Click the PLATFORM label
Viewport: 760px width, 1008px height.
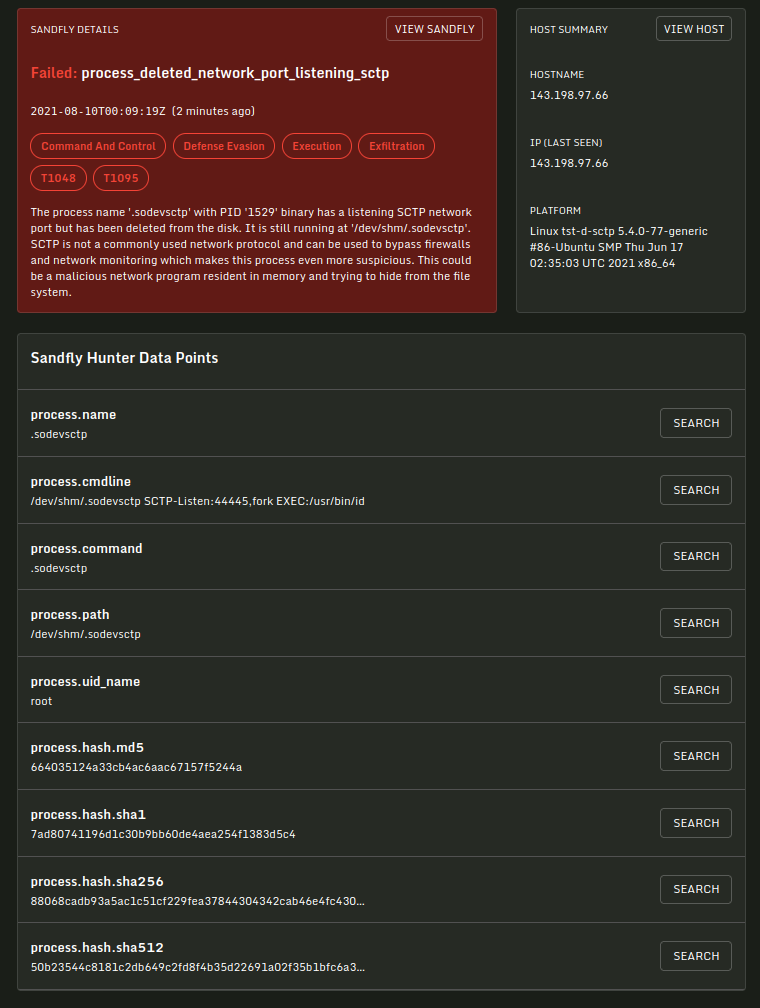coord(555,211)
